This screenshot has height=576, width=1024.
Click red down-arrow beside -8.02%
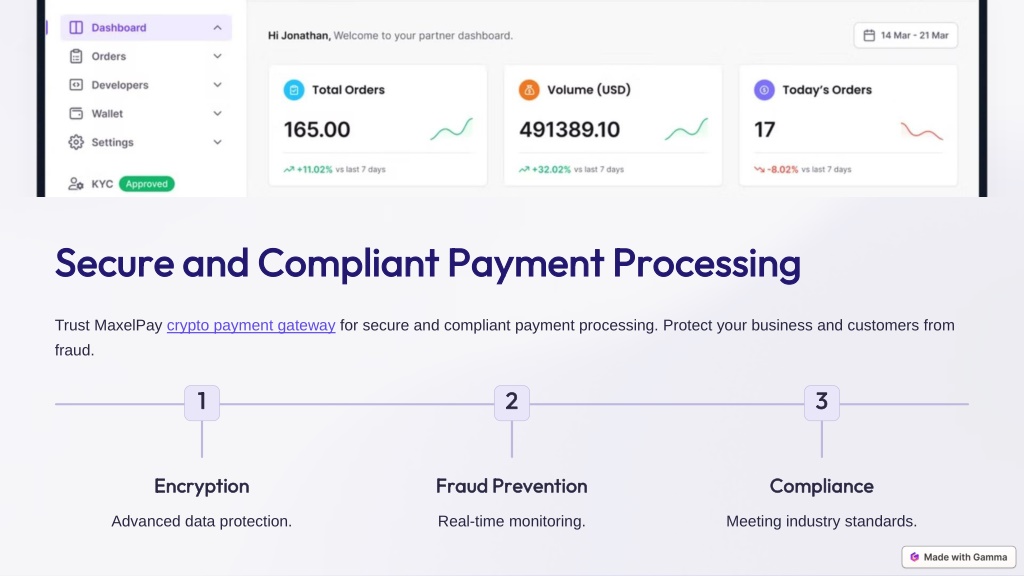[x=759, y=169]
